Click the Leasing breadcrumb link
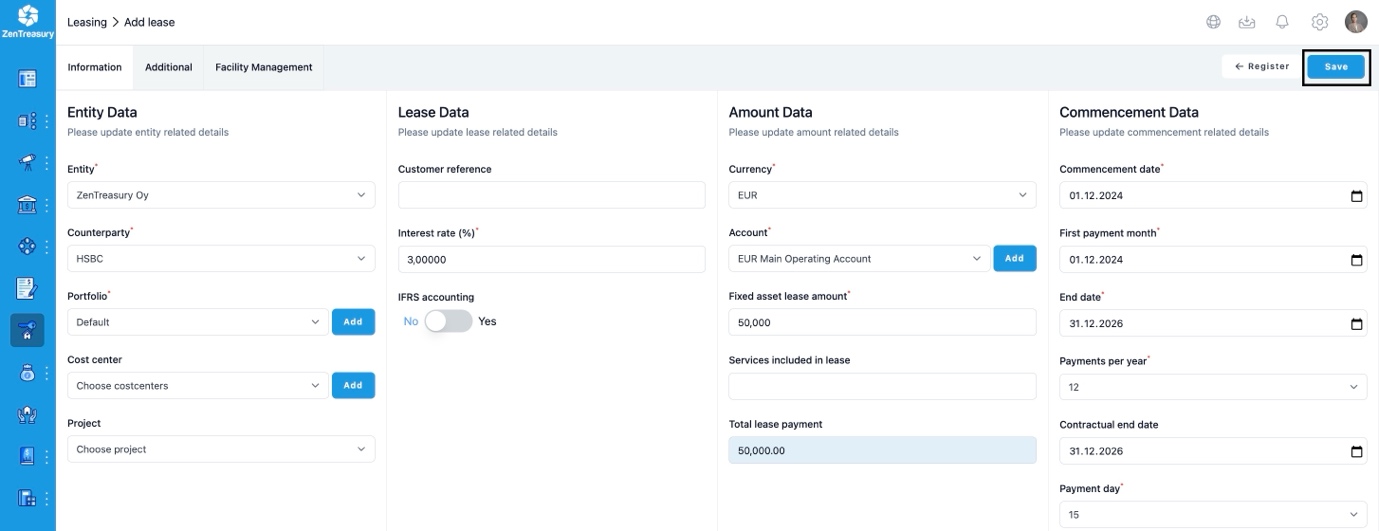The image size is (1379, 531). 87,22
